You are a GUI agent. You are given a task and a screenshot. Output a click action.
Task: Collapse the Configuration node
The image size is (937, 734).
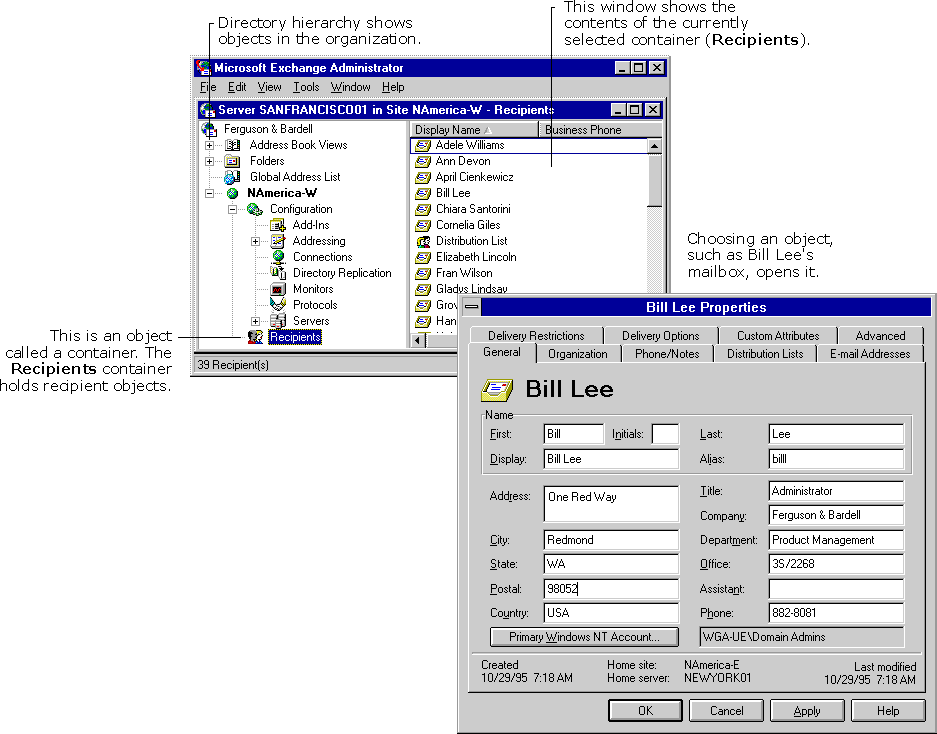coord(232,209)
